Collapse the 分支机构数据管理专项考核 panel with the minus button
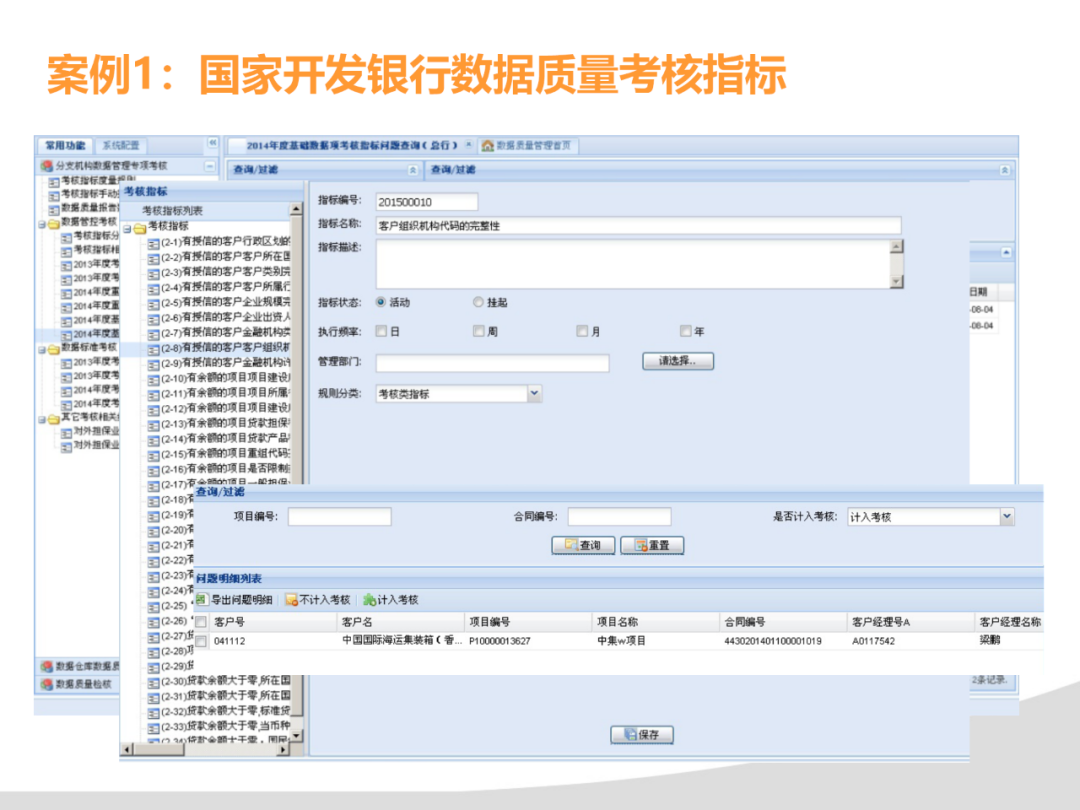 point(209,166)
